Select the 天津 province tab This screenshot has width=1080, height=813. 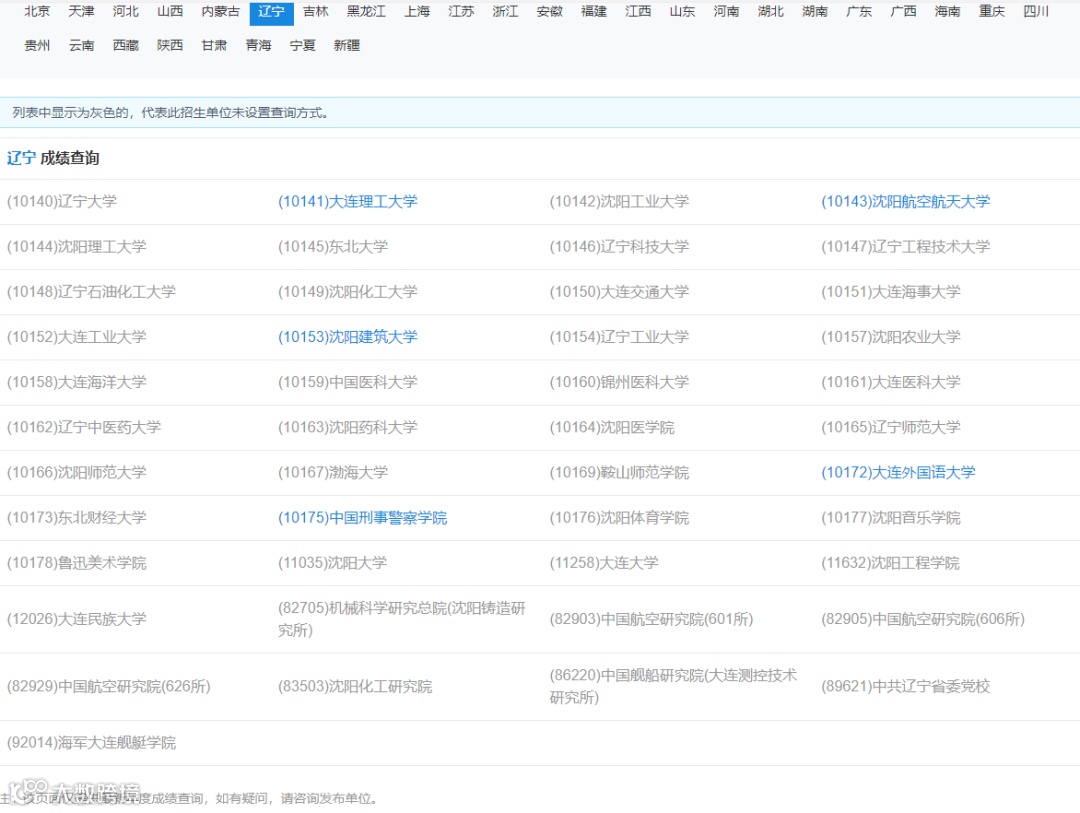[81, 12]
